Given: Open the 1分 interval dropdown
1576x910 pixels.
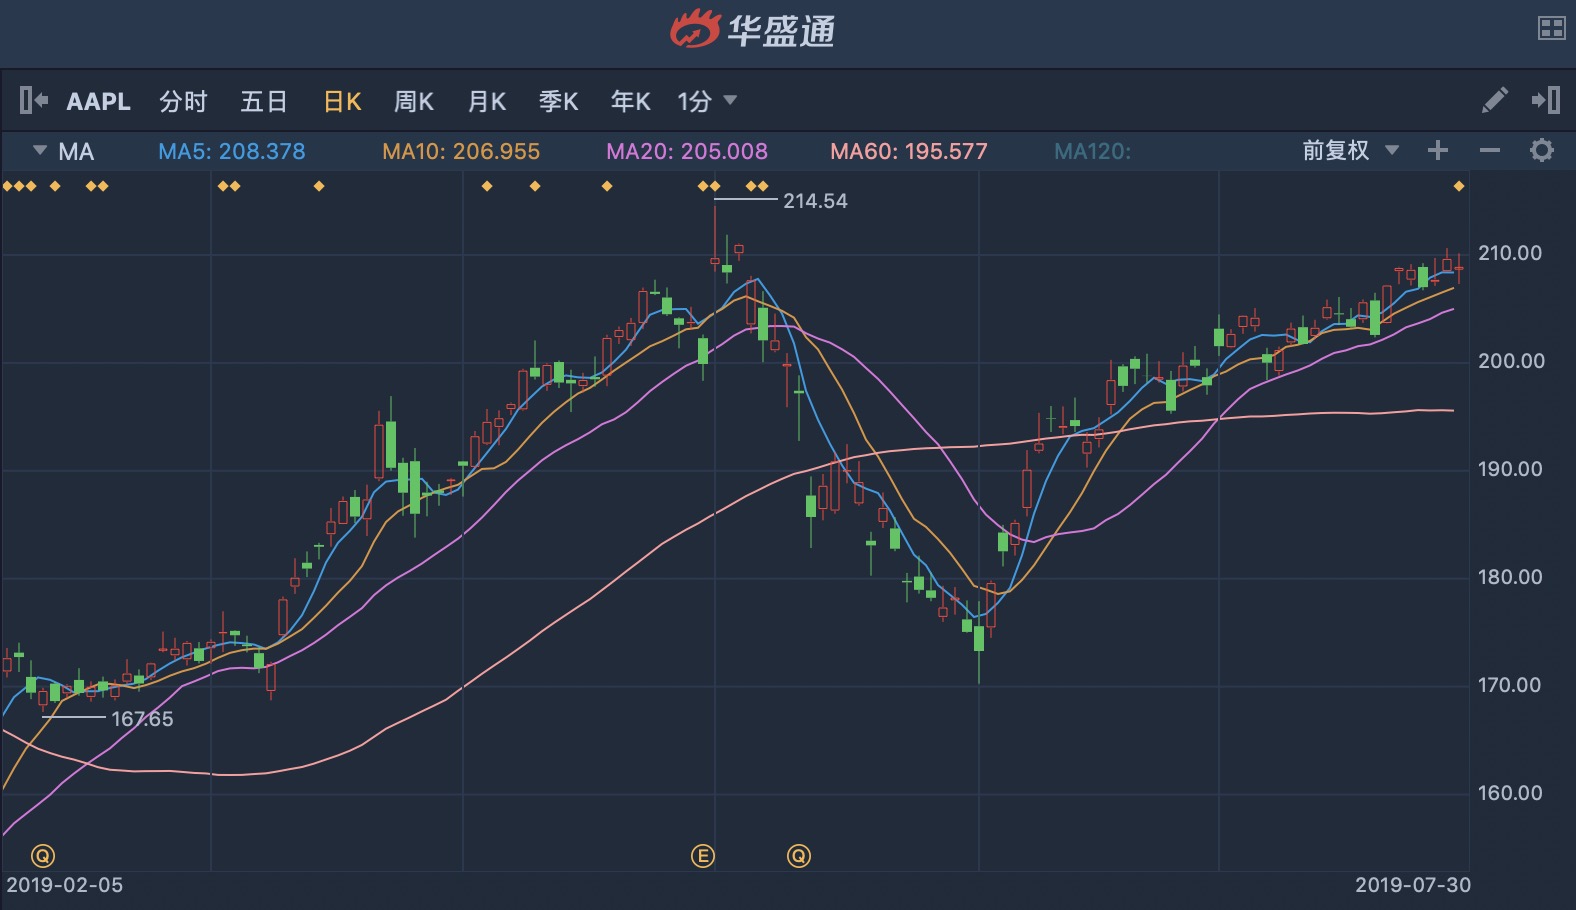Looking at the screenshot, I should (x=707, y=101).
